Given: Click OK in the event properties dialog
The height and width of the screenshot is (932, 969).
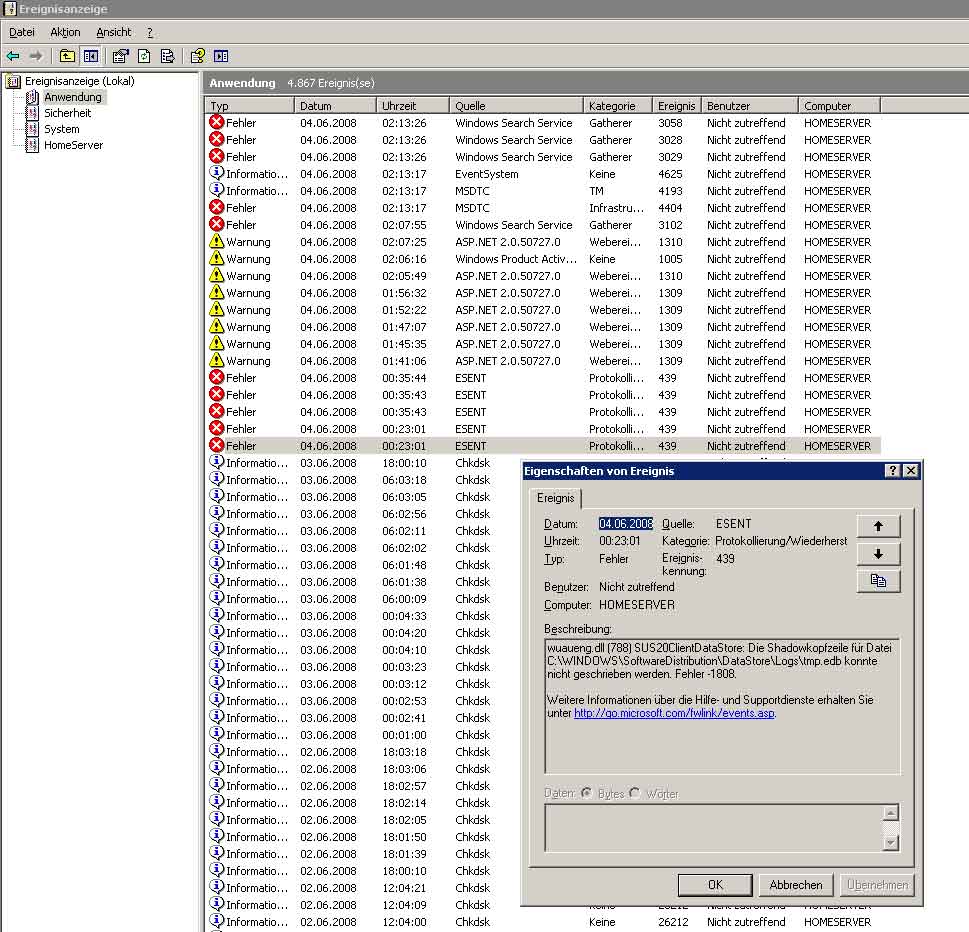Looking at the screenshot, I should coord(715,885).
